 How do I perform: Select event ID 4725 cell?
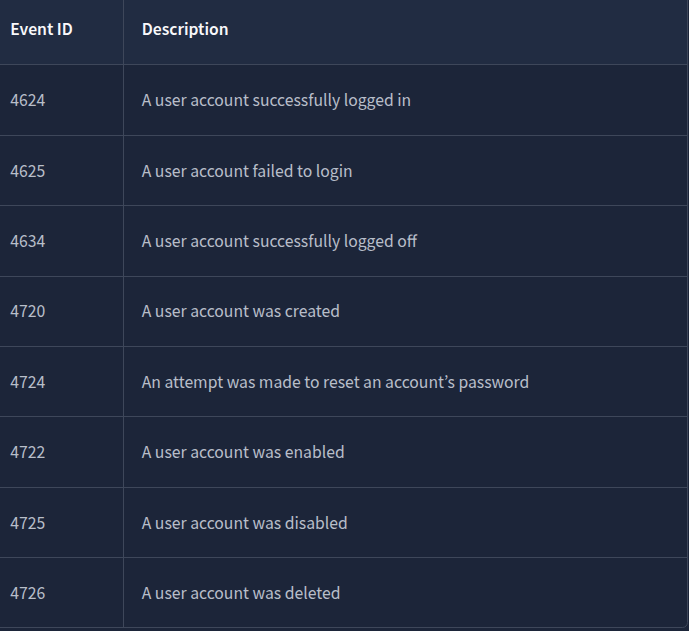click(28, 523)
